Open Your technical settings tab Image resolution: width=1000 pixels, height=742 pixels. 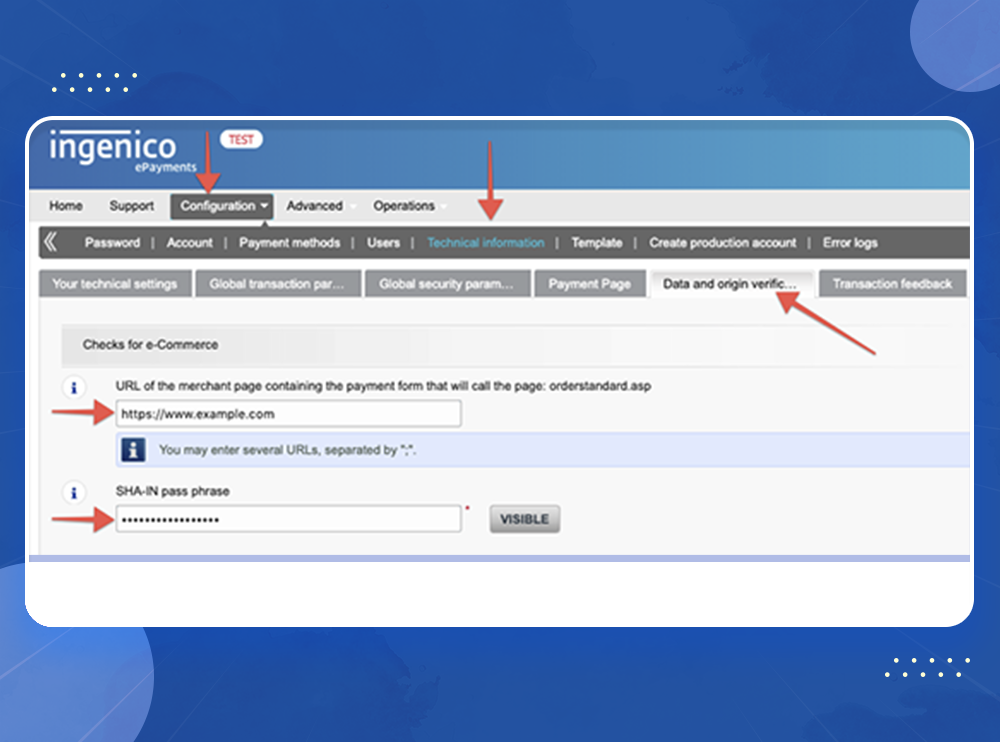coord(114,284)
